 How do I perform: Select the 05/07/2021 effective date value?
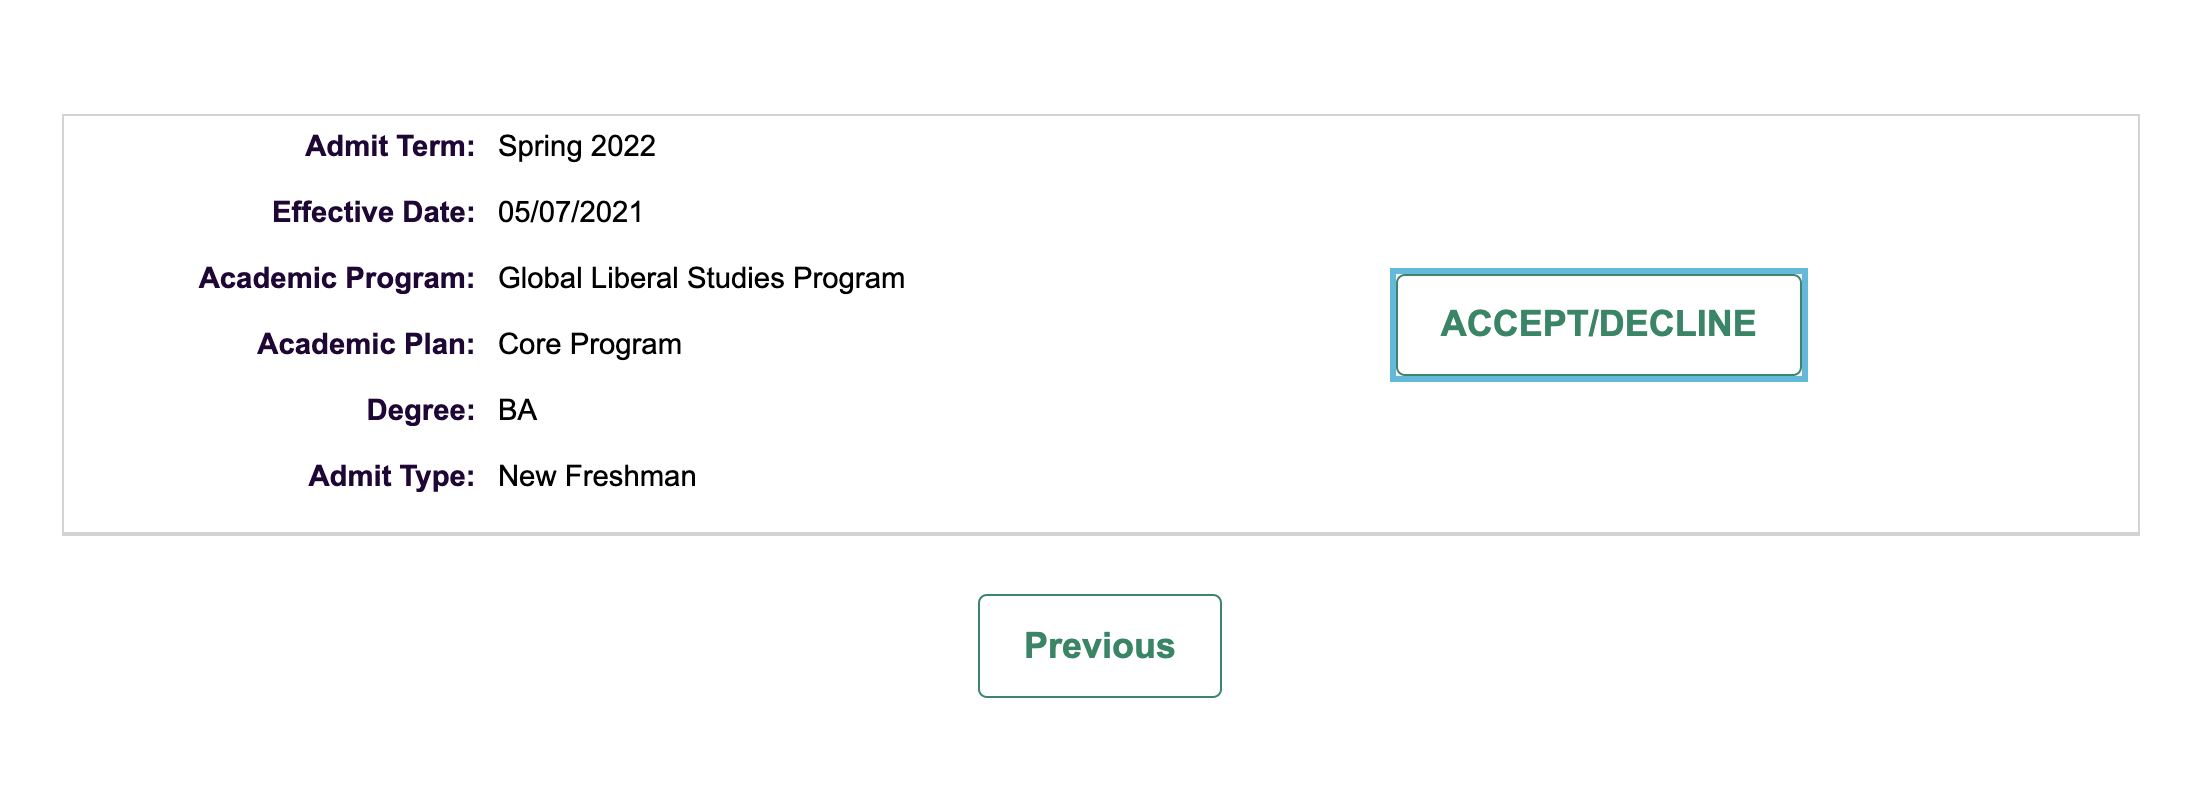click(570, 212)
